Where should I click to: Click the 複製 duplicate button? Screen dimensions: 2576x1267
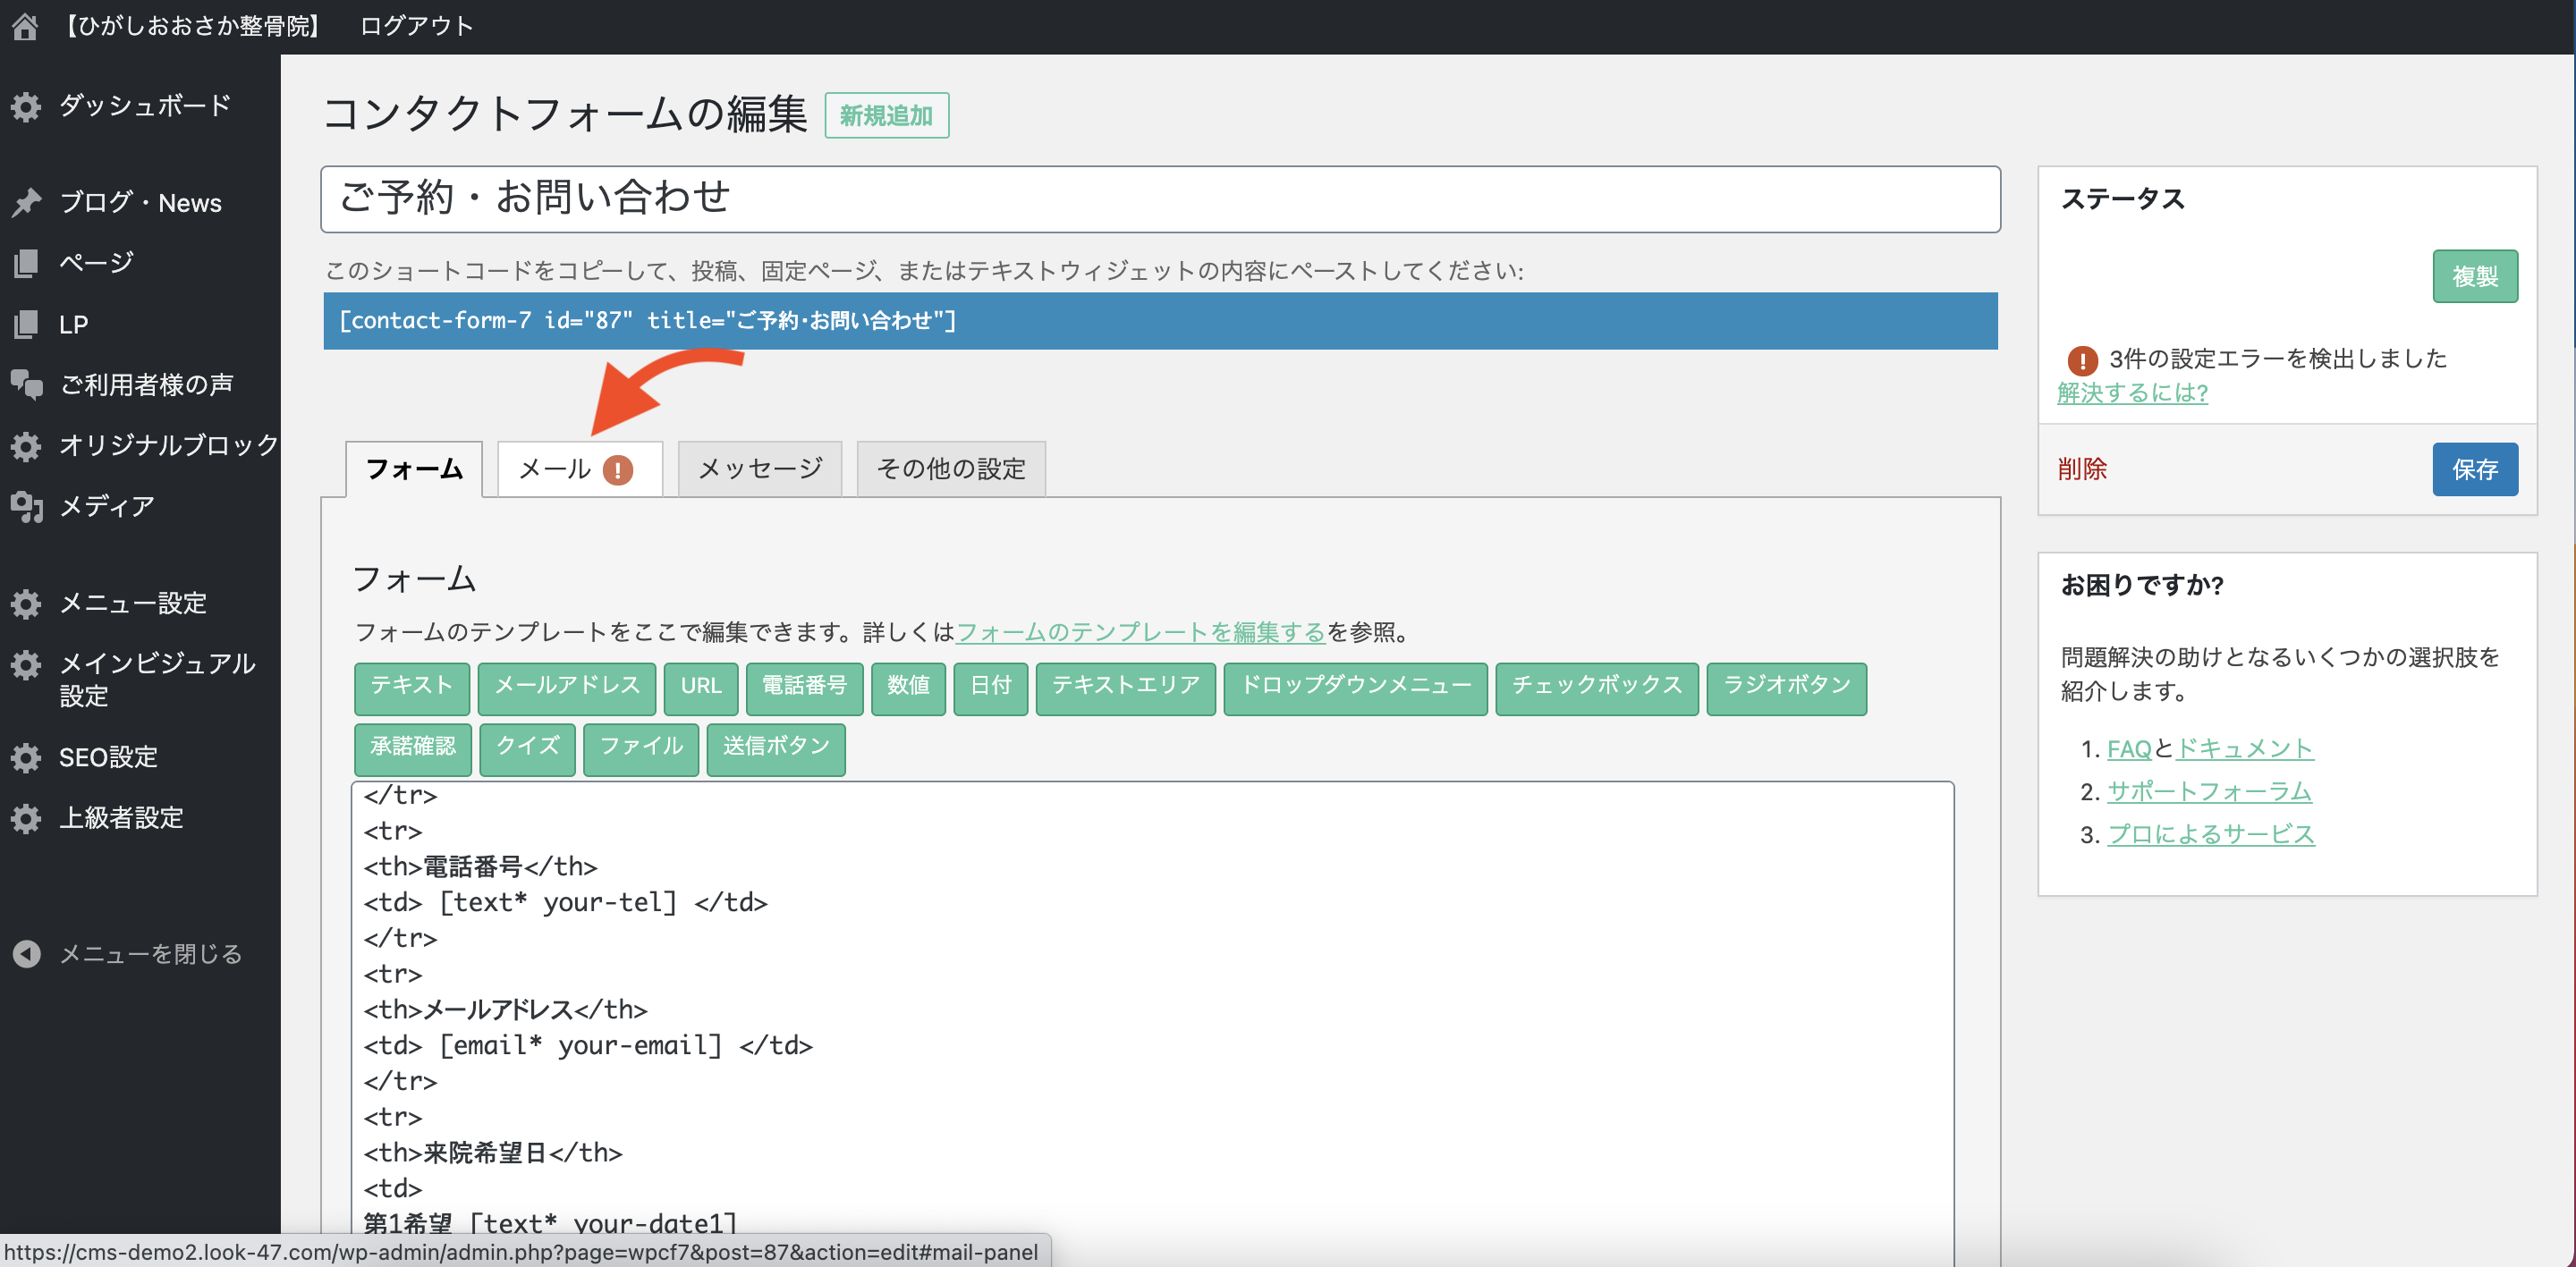tap(2474, 276)
